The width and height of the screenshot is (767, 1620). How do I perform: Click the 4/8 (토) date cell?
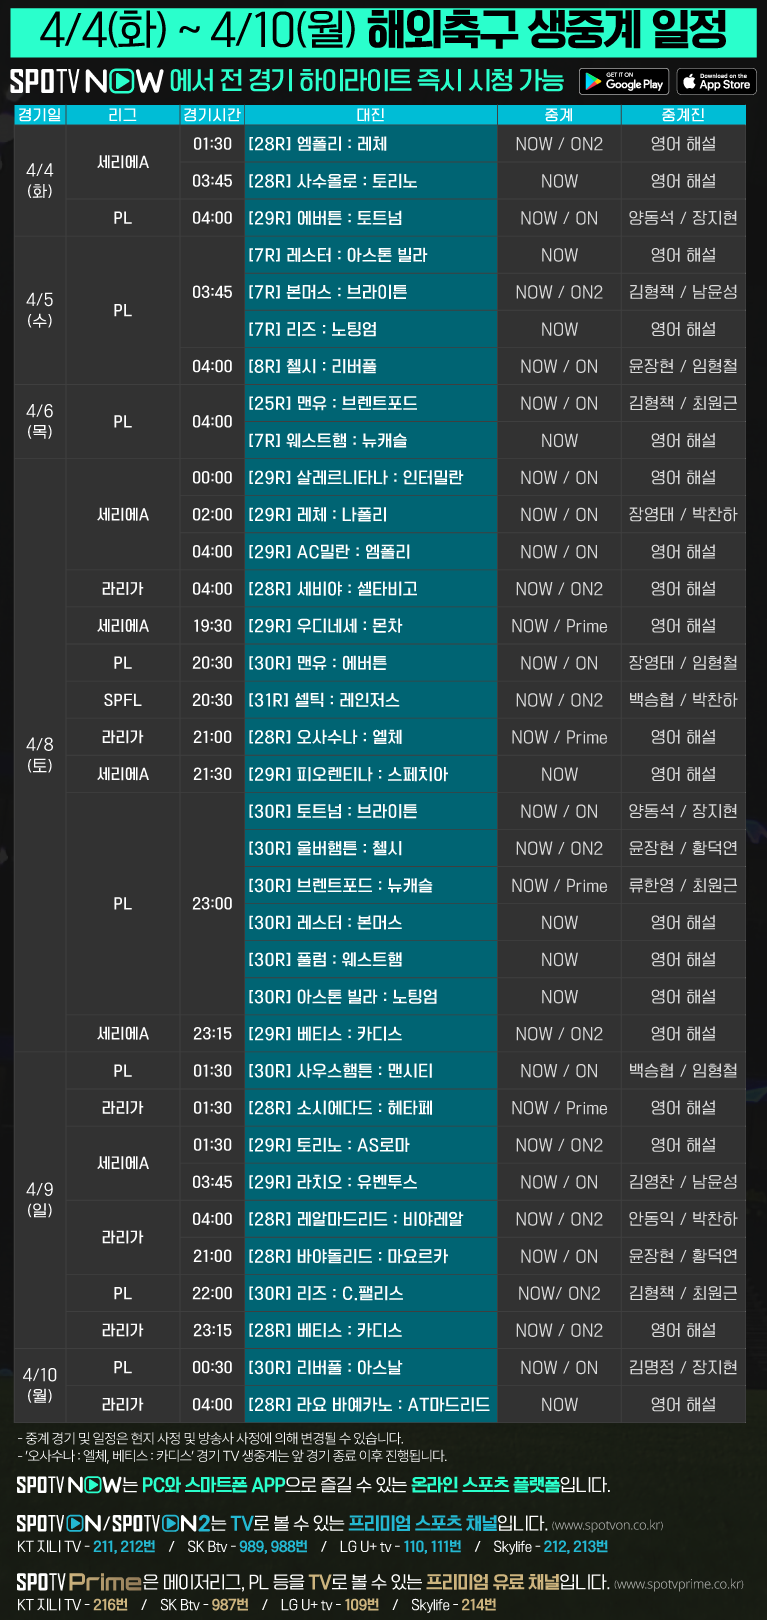point(40,754)
